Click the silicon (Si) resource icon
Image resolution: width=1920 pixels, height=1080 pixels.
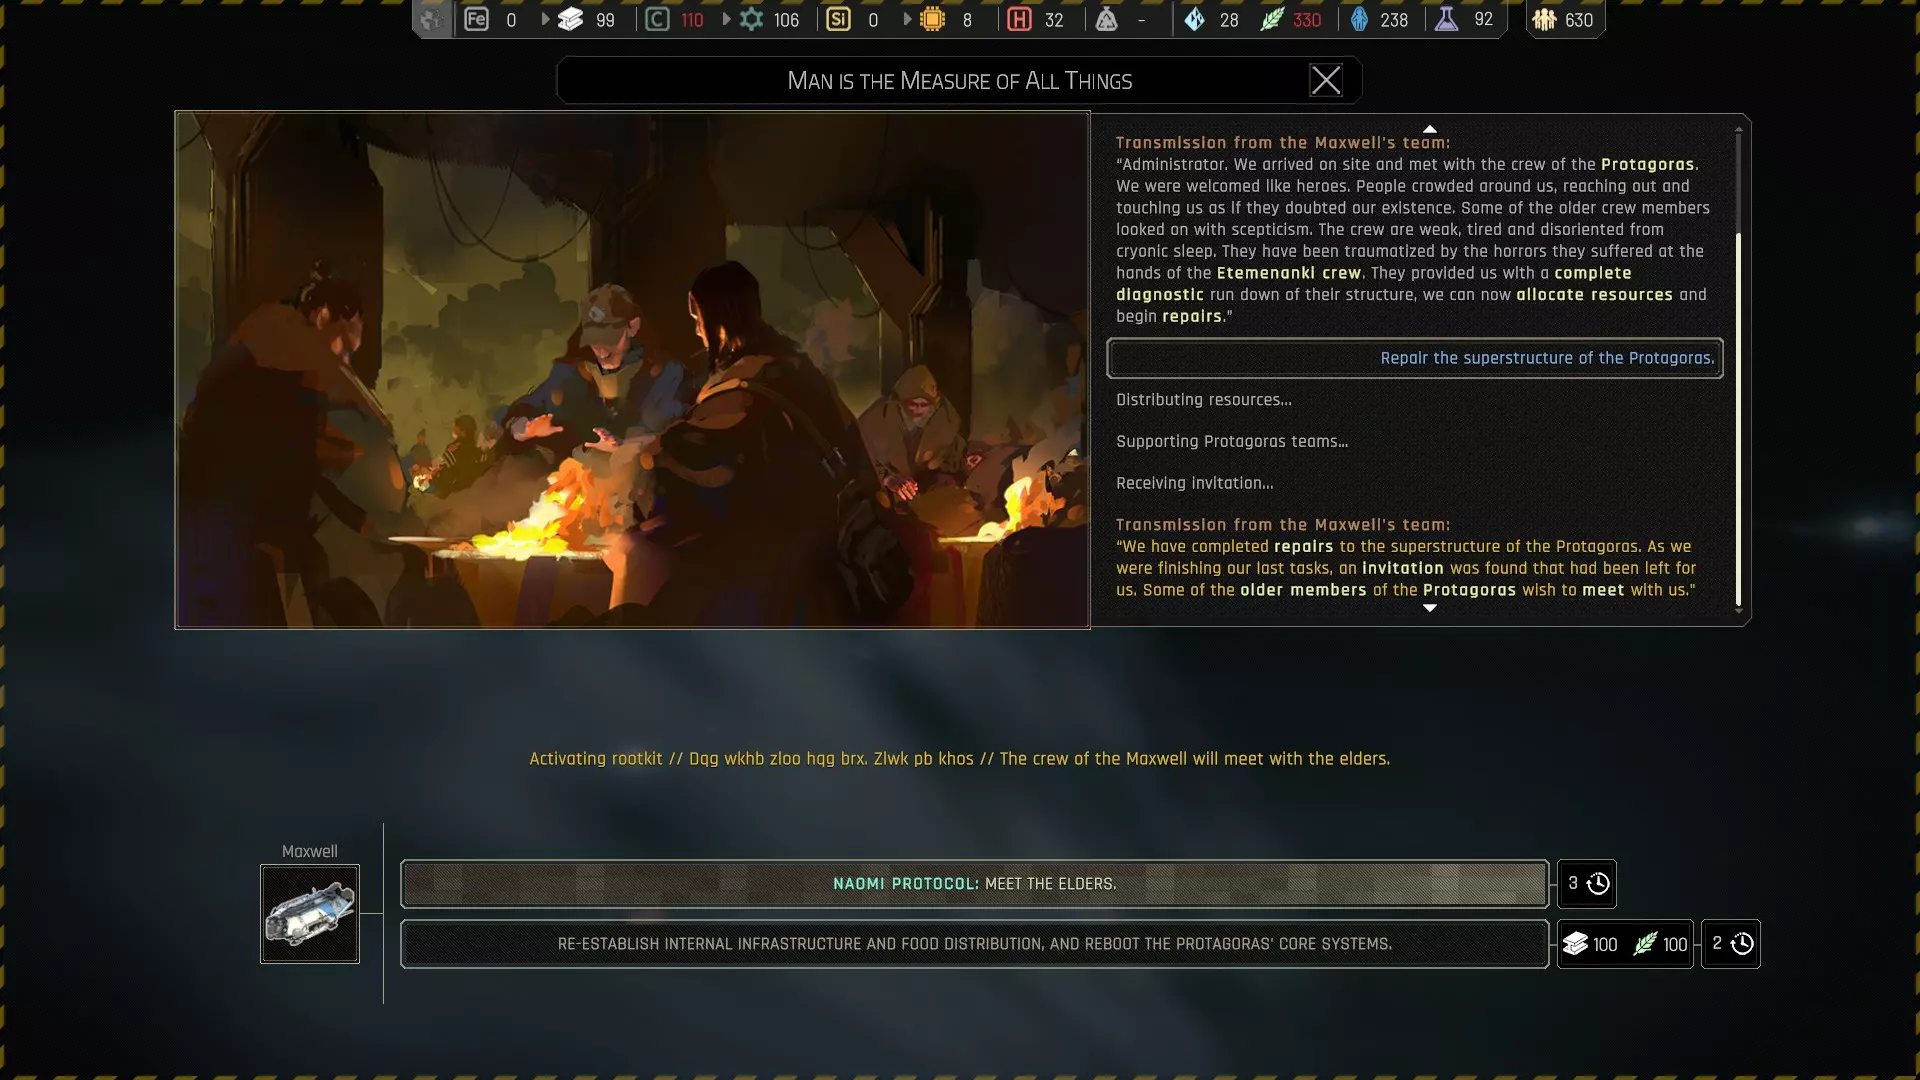(838, 19)
